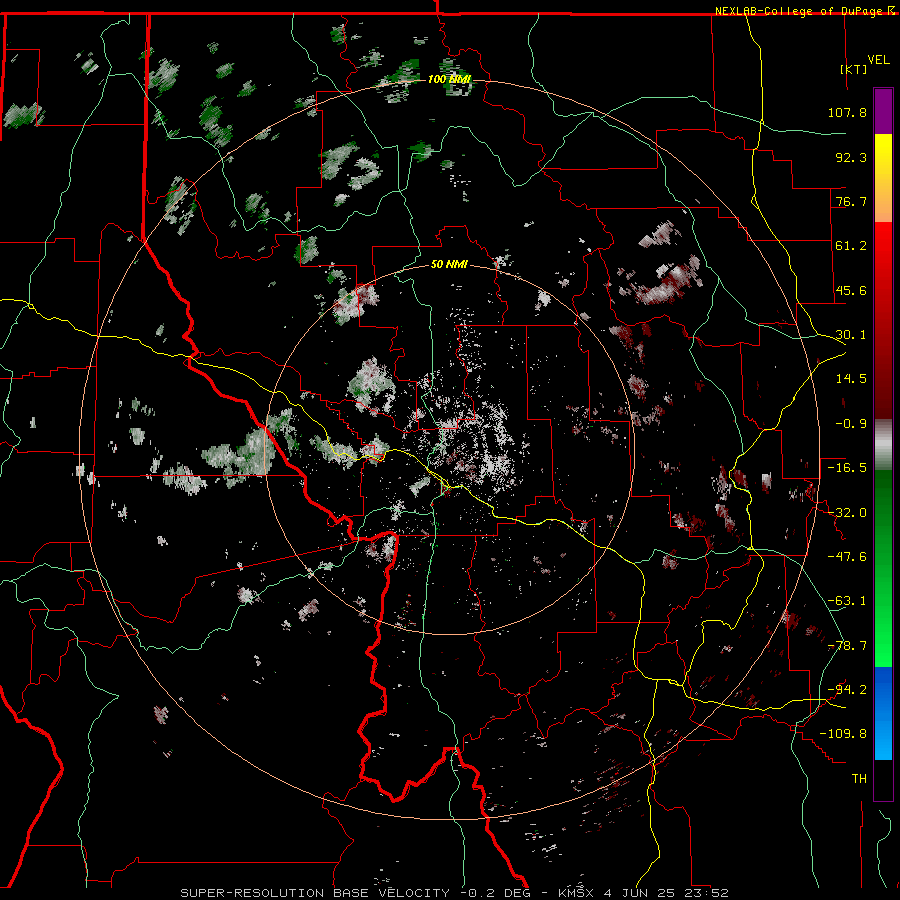Image resolution: width=900 pixels, height=900 pixels.
Task: Select the -94.2 scale value
Action: click(847, 690)
